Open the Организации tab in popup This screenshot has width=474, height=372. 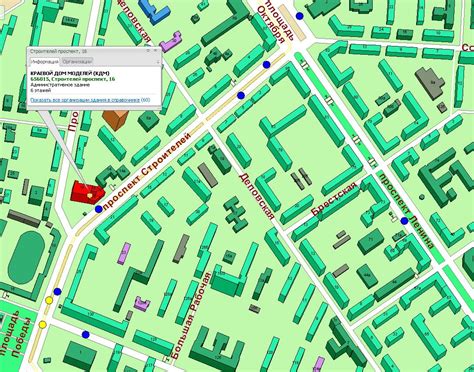click(x=77, y=61)
